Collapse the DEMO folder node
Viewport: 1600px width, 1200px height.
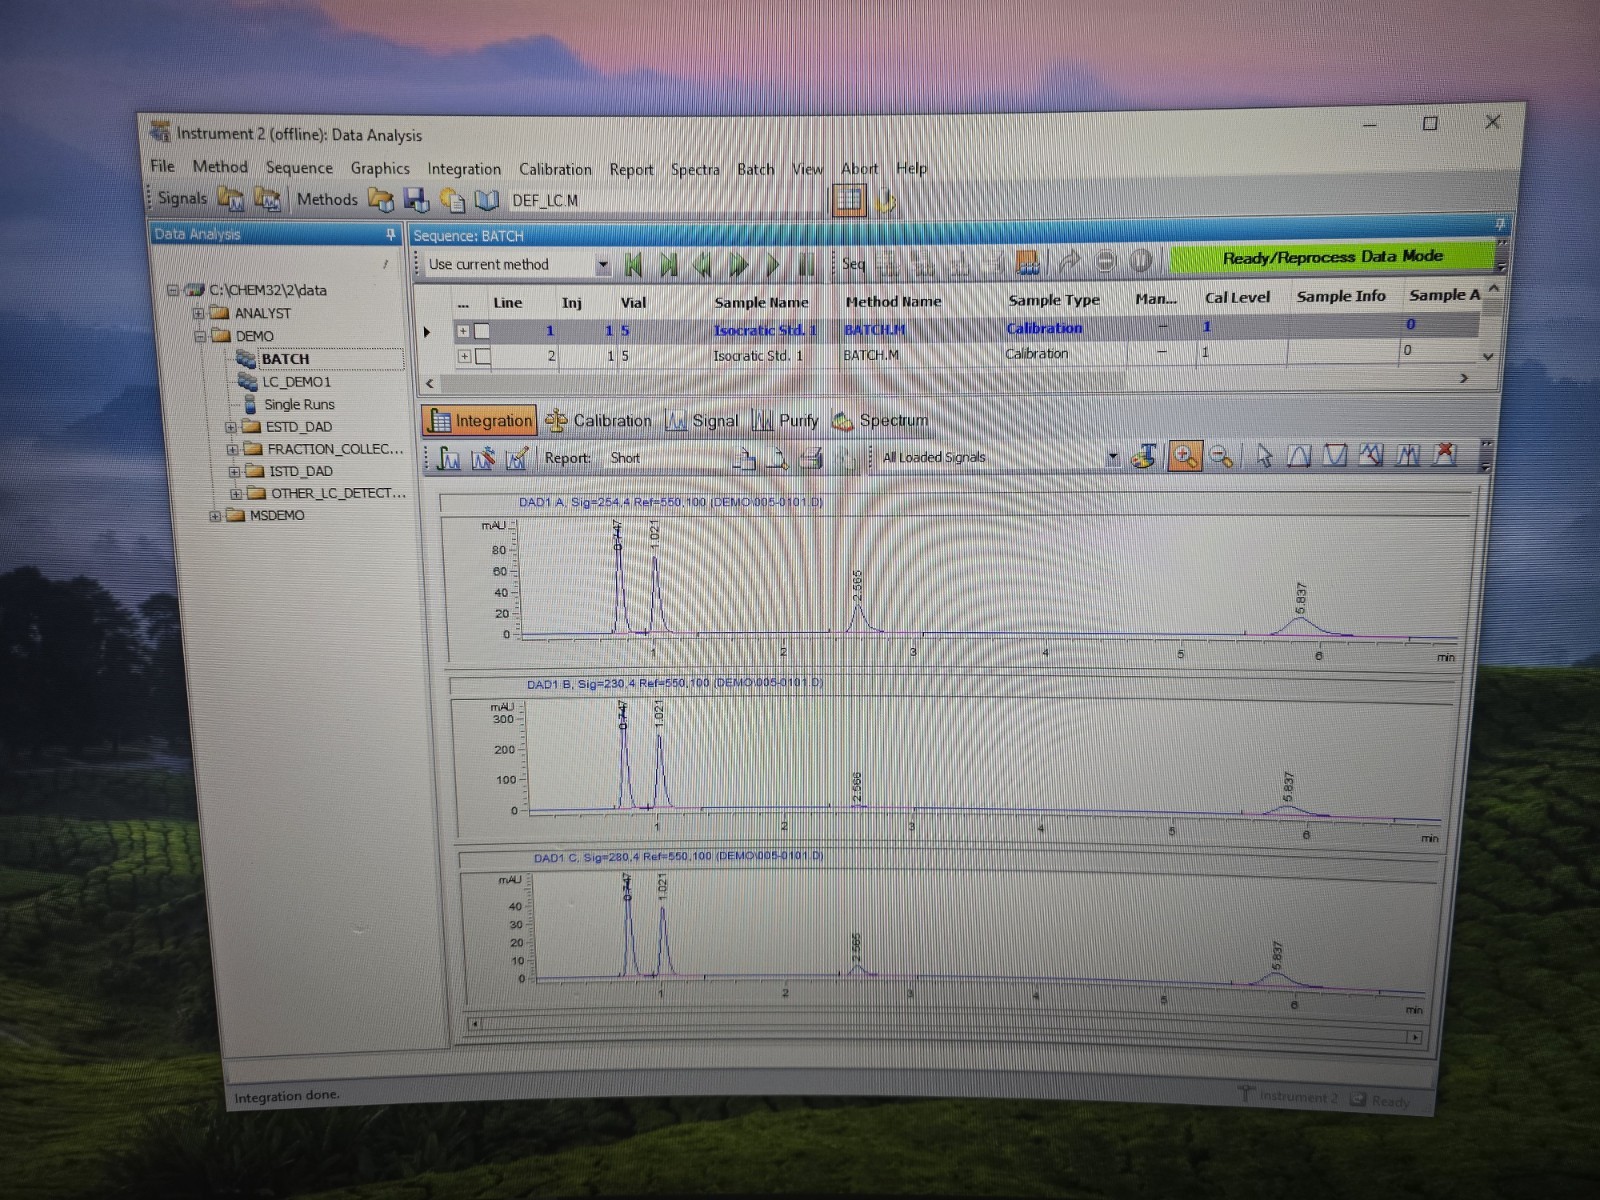pos(199,336)
